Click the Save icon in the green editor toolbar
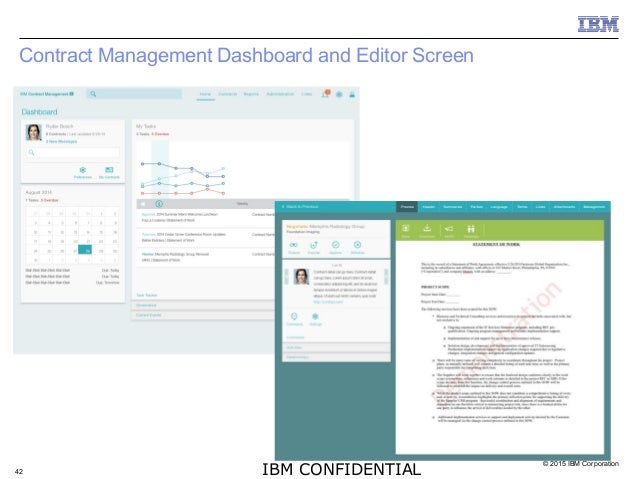 click(406, 228)
